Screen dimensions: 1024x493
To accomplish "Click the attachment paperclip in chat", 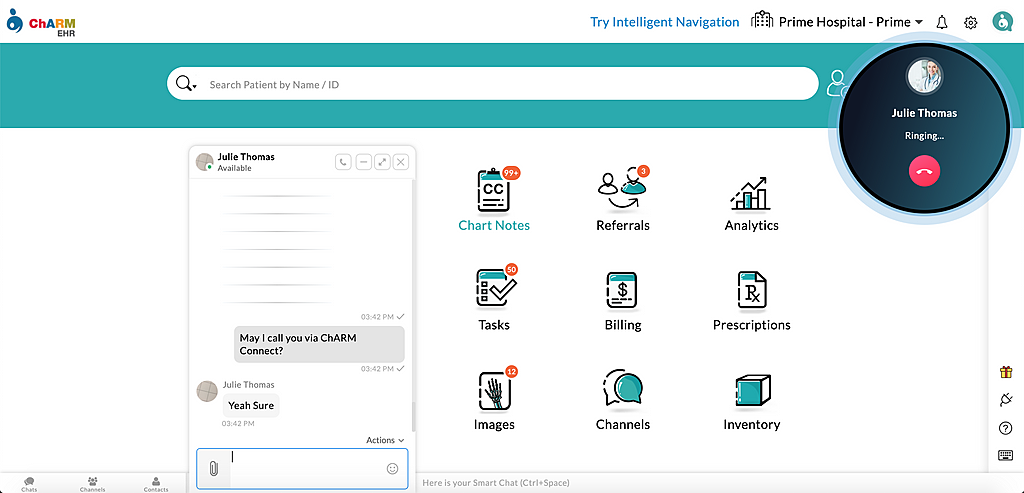I will point(214,468).
